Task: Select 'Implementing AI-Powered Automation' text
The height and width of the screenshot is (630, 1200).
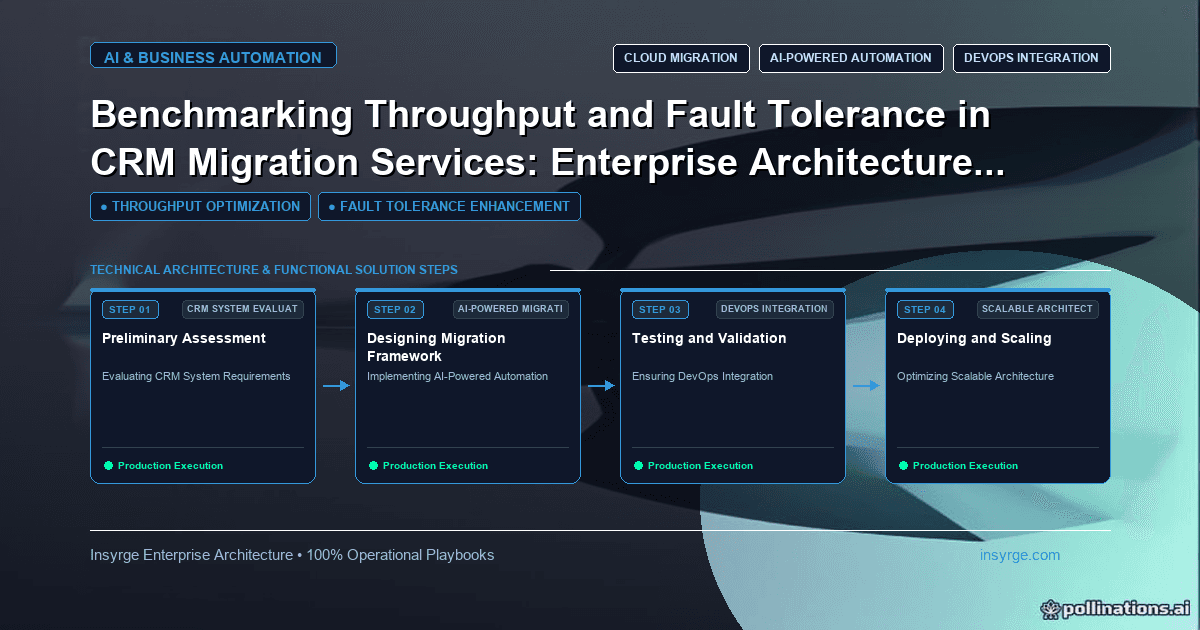Action: pyautogui.click(x=457, y=376)
